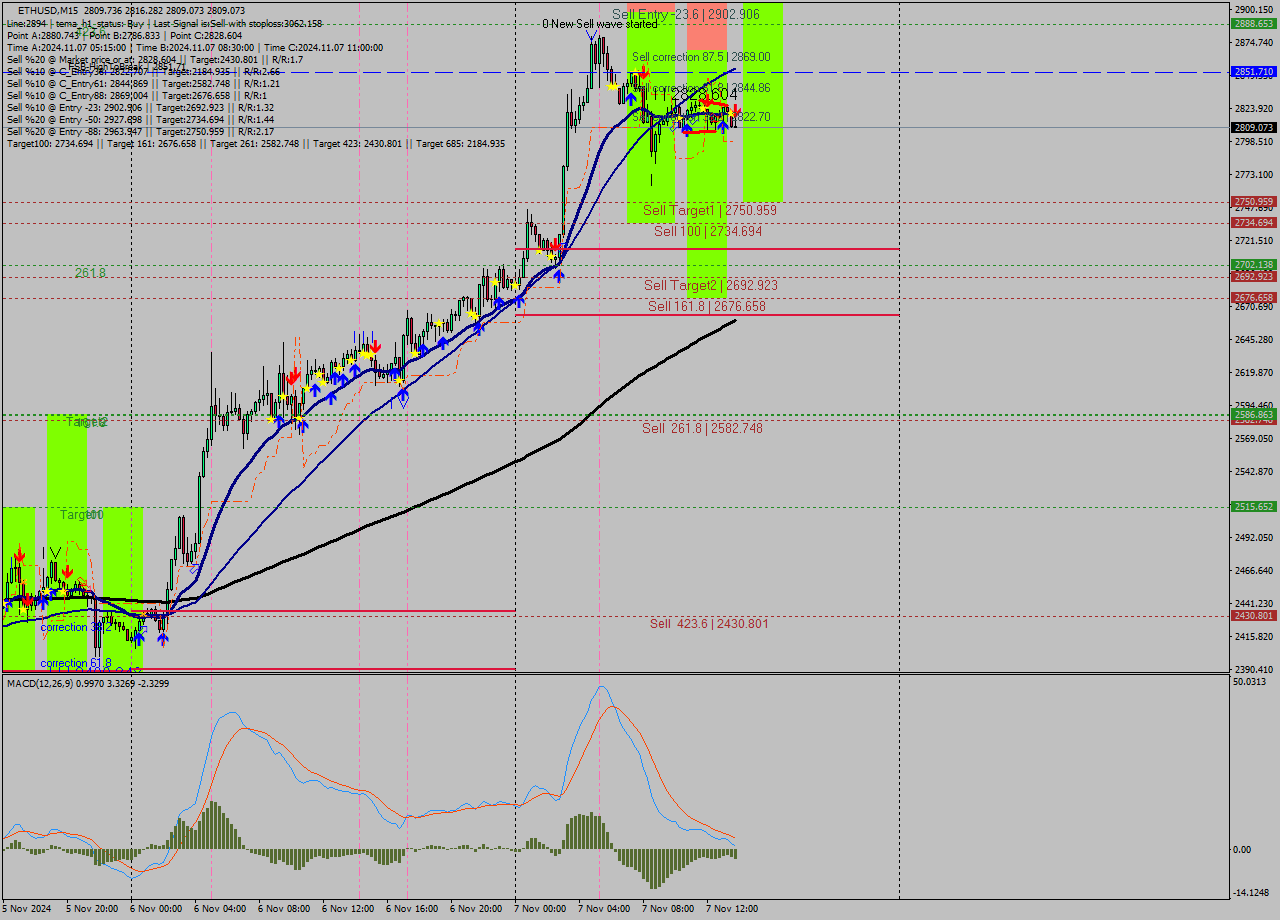Image resolution: width=1280 pixels, height=920 pixels.
Task: Select 'Sell Target2 | 2692.923' label
Action: [711, 285]
